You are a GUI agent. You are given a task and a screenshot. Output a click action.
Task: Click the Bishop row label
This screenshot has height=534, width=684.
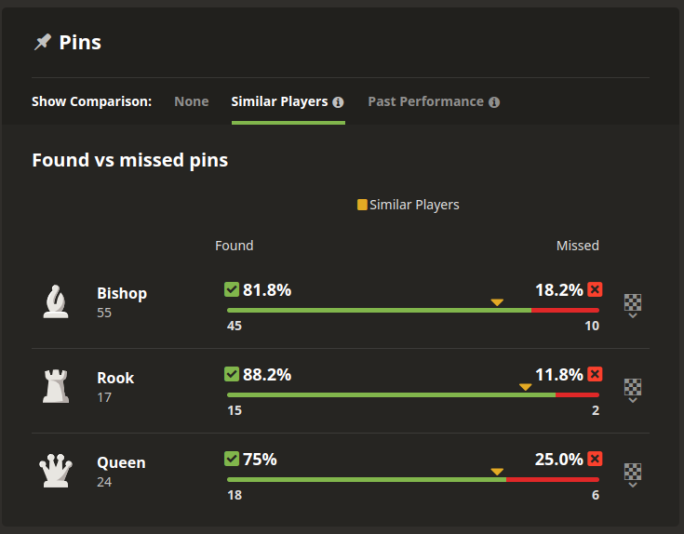pyautogui.click(x=121, y=293)
